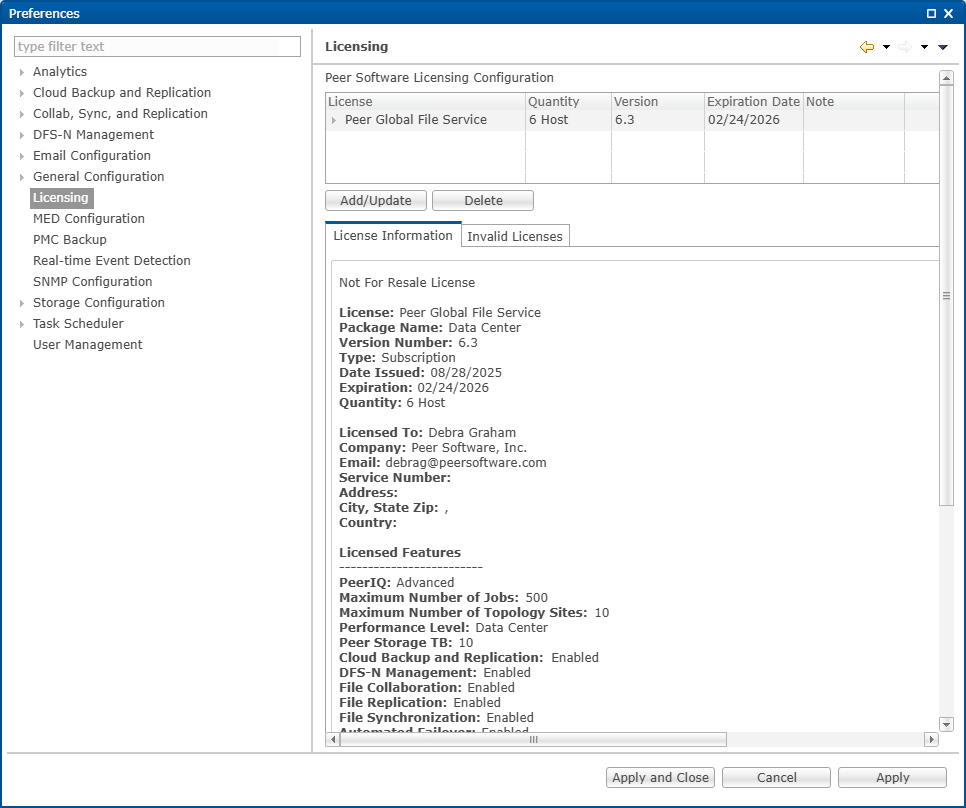Image resolution: width=966 pixels, height=808 pixels.
Task: Focus the type filter text field
Action: 158,47
